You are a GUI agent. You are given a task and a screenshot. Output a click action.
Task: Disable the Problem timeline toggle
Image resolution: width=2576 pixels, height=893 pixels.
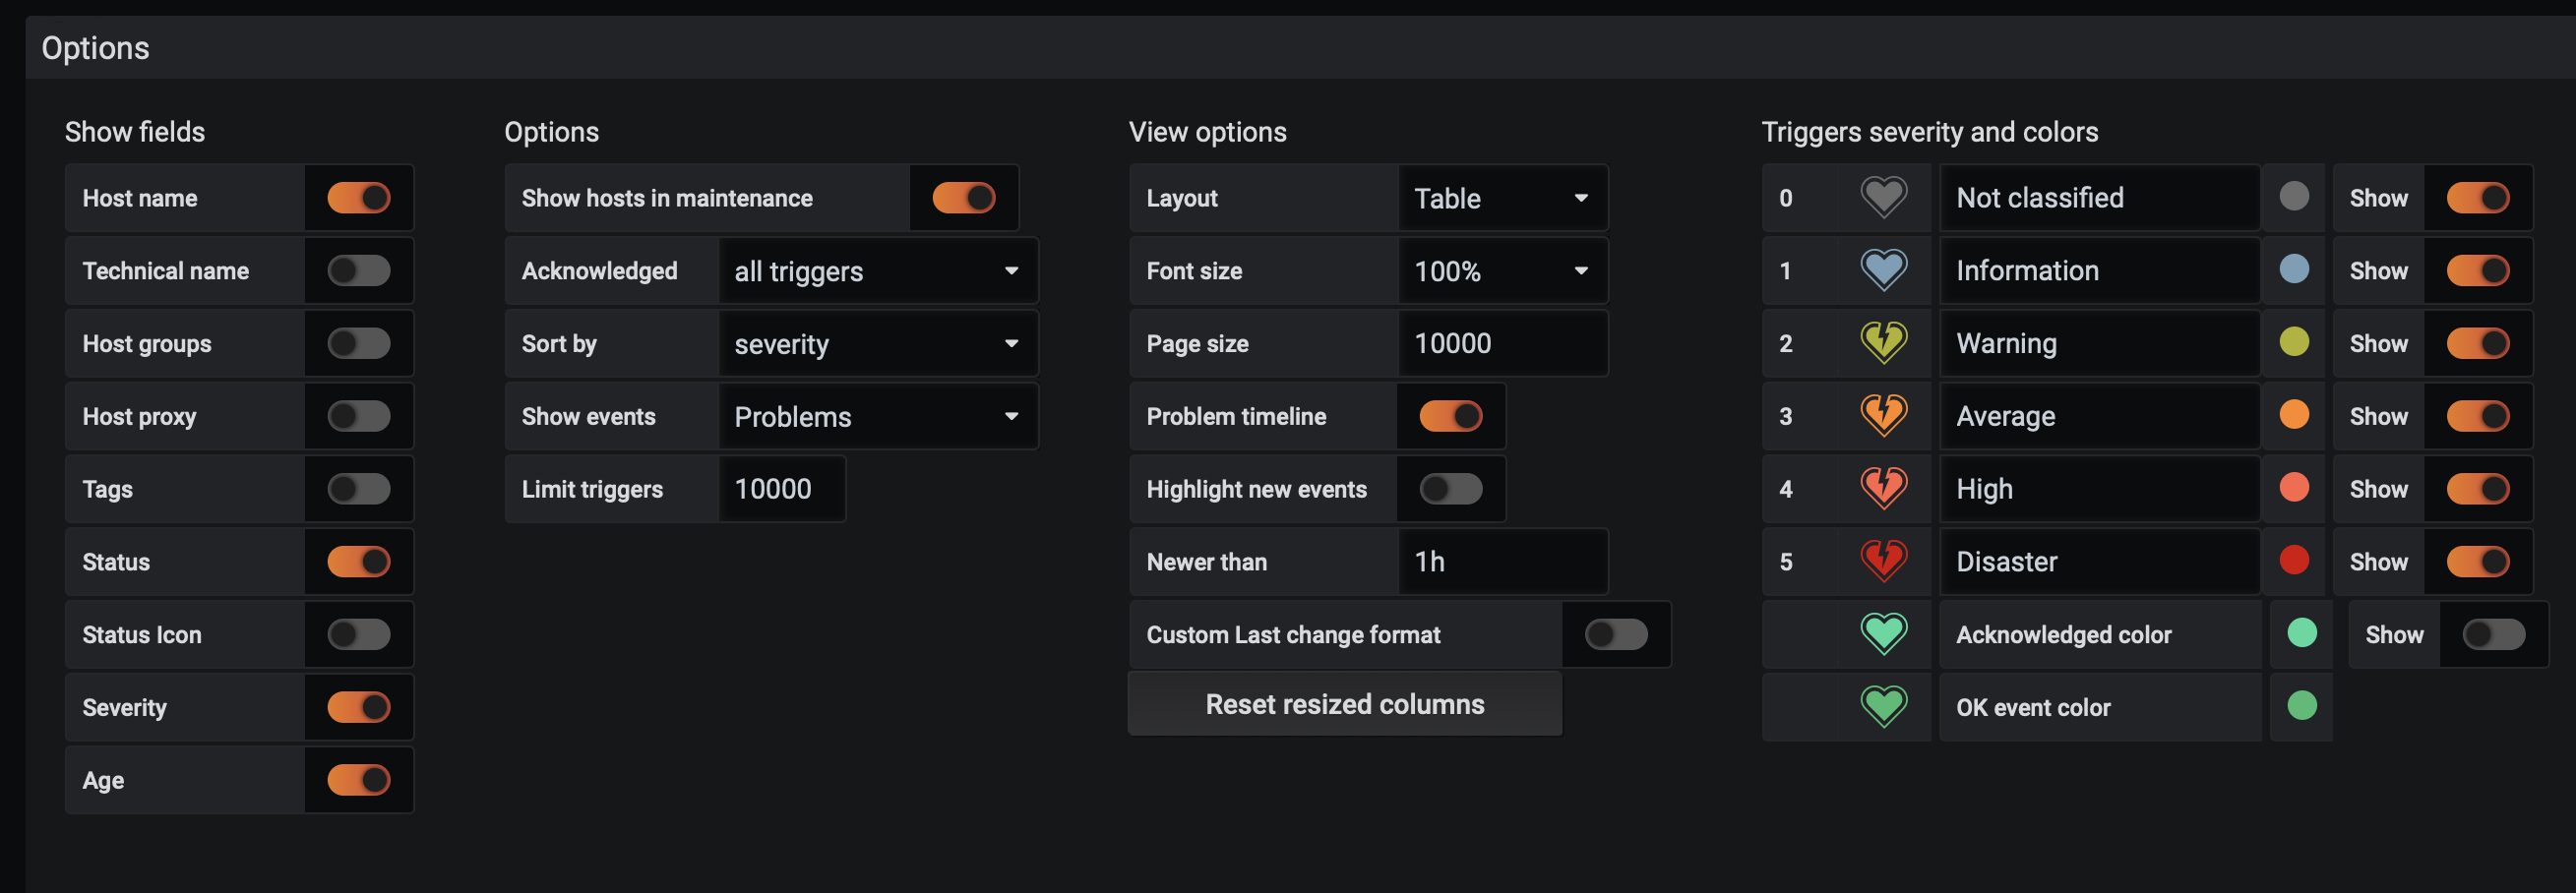1451,417
